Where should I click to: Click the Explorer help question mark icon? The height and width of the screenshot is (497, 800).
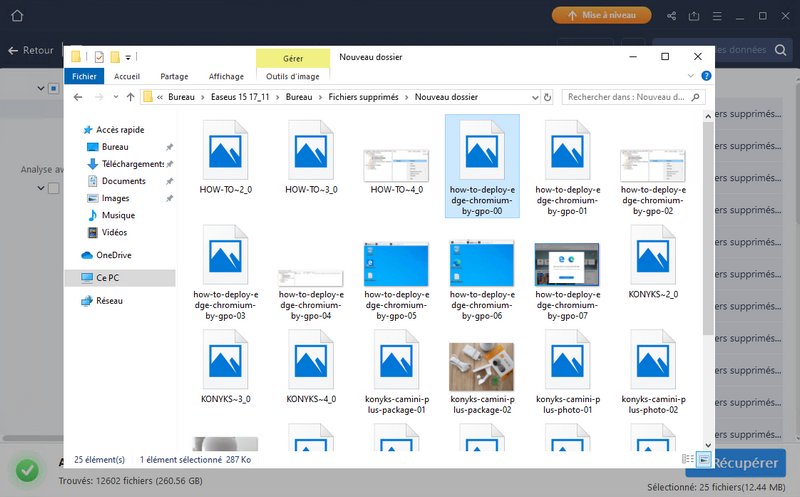pyautogui.click(x=706, y=76)
